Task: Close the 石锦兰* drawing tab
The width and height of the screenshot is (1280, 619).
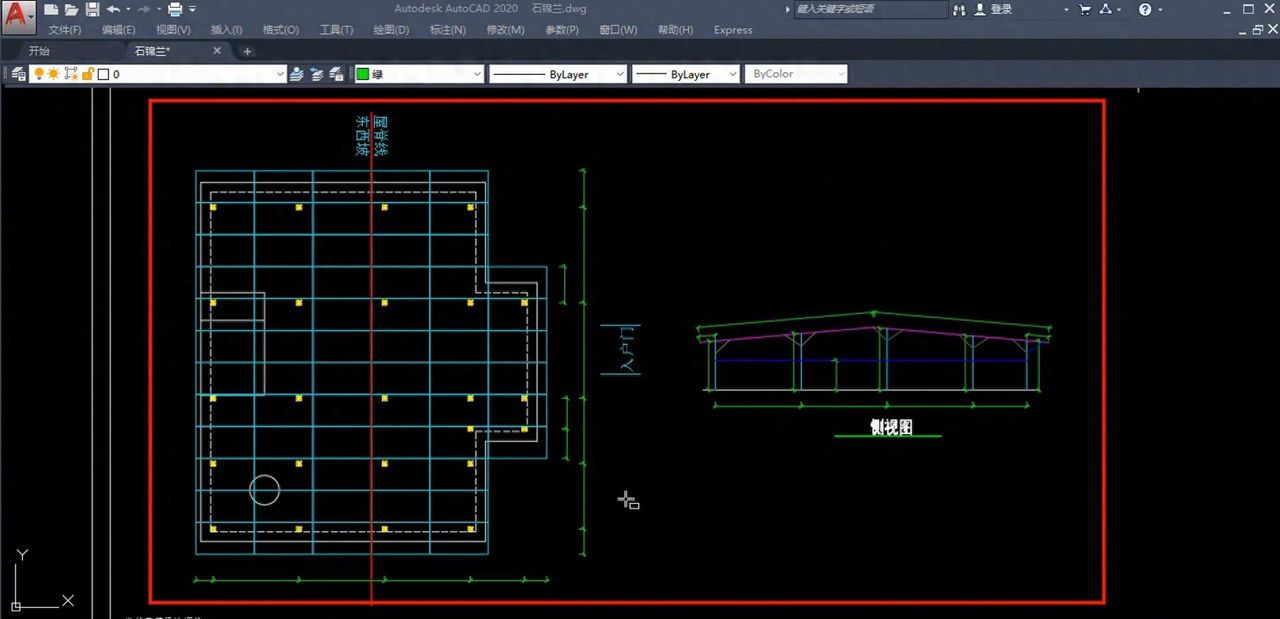Action: tap(218, 51)
